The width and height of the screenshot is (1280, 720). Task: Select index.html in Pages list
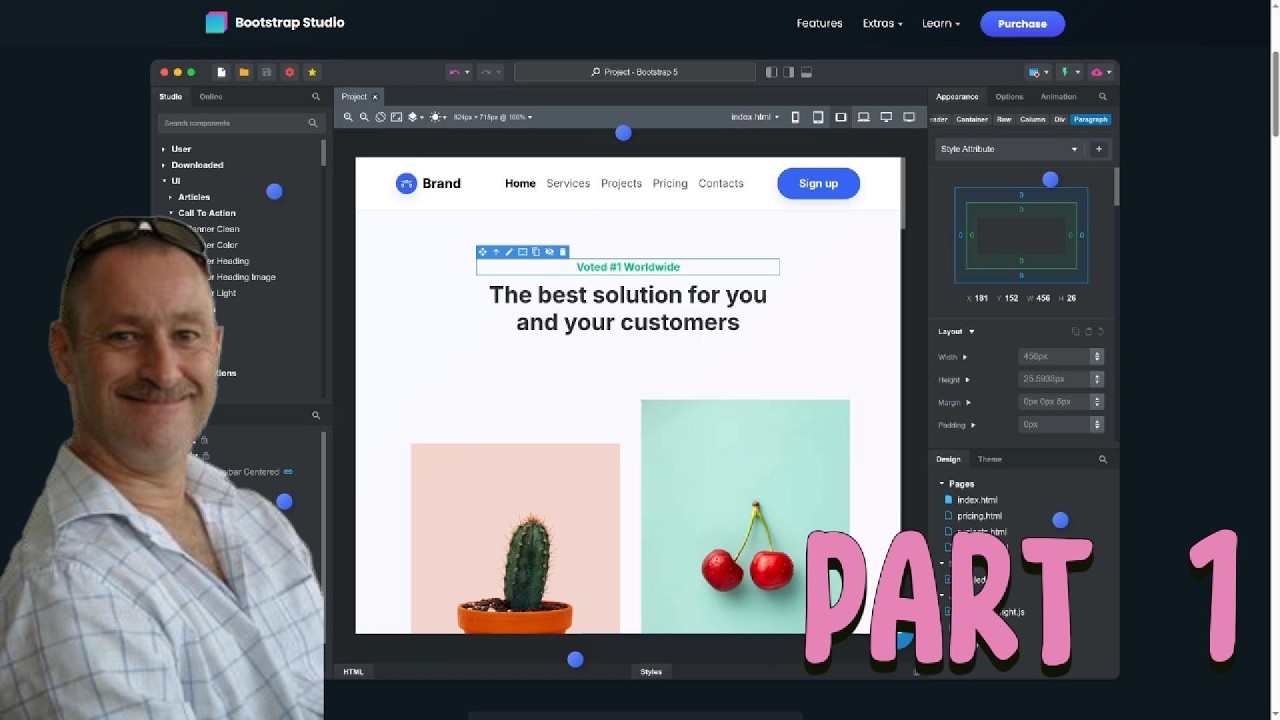pyautogui.click(x=977, y=500)
